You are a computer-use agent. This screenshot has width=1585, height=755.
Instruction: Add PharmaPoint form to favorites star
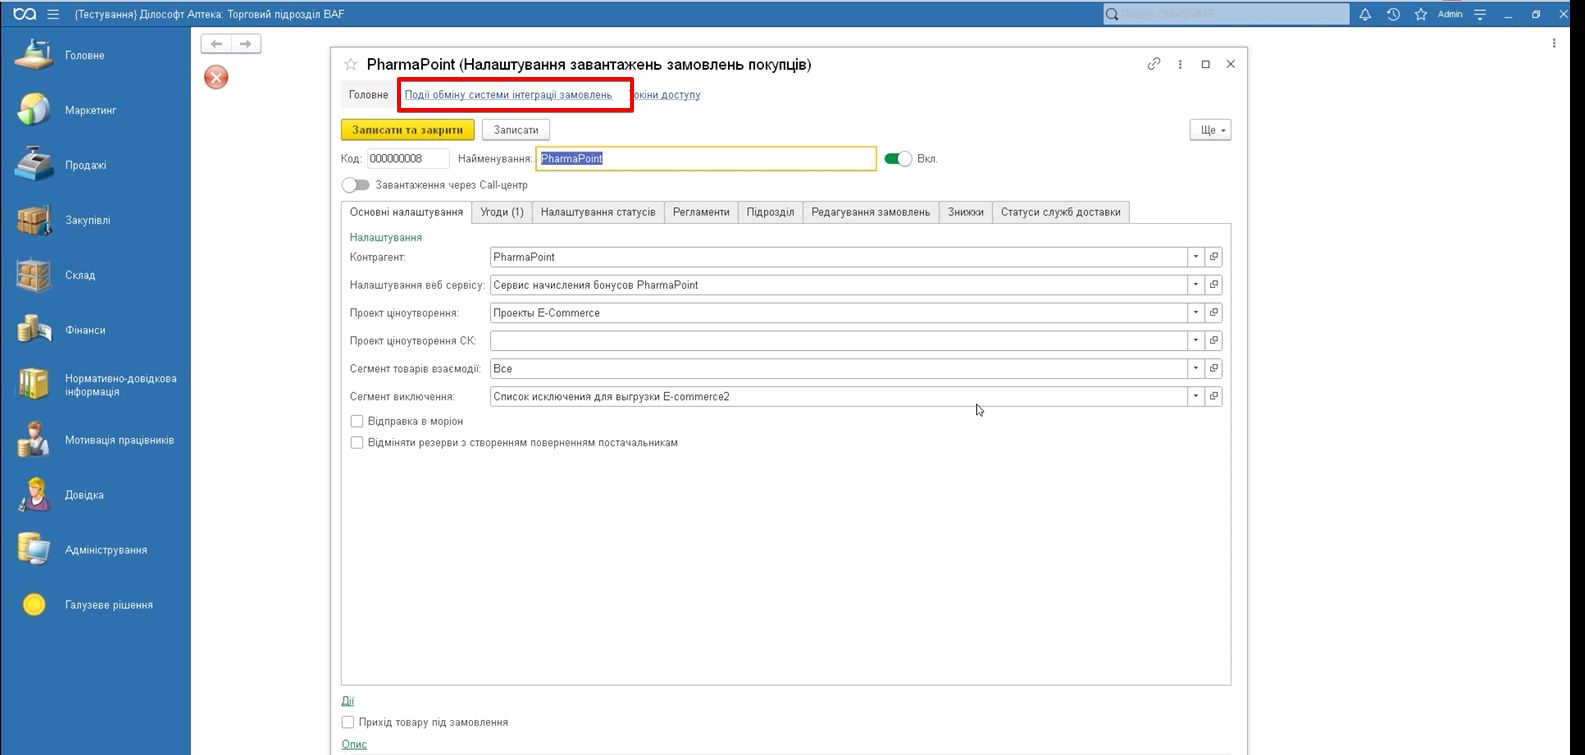point(351,64)
